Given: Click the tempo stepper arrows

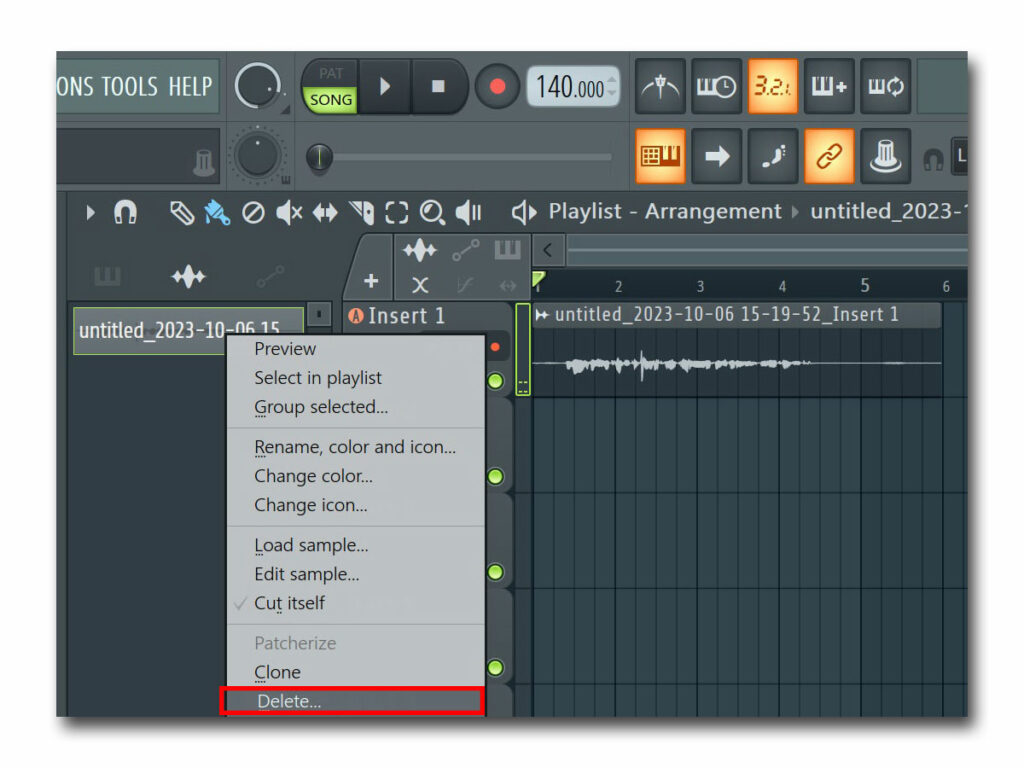Looking at the screenshot, I should coord(612,86).
